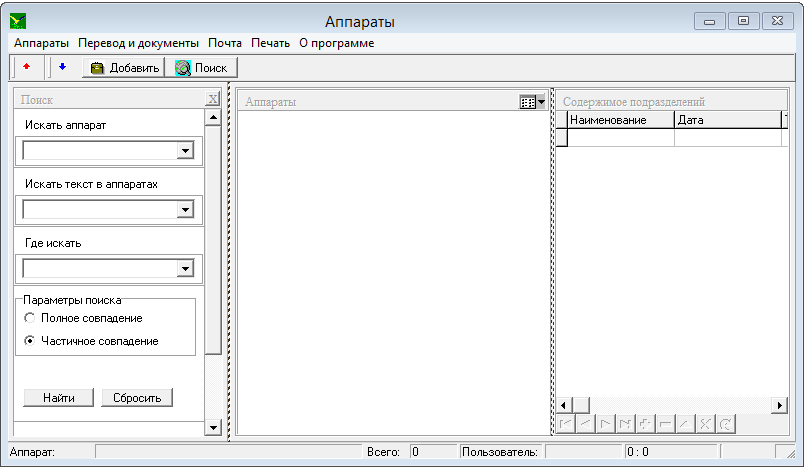Click the empty Наименование cell in grid
Viewport: 808px width, 468px height.
621,138
